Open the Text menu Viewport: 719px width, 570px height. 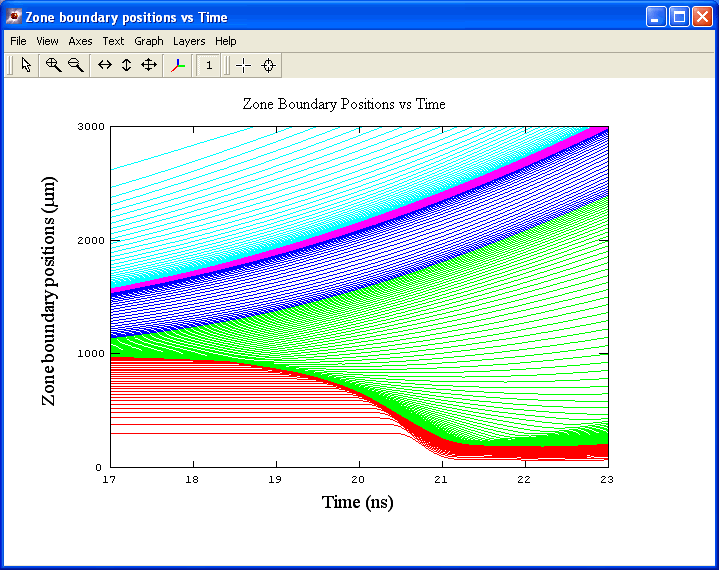(113, 41)
